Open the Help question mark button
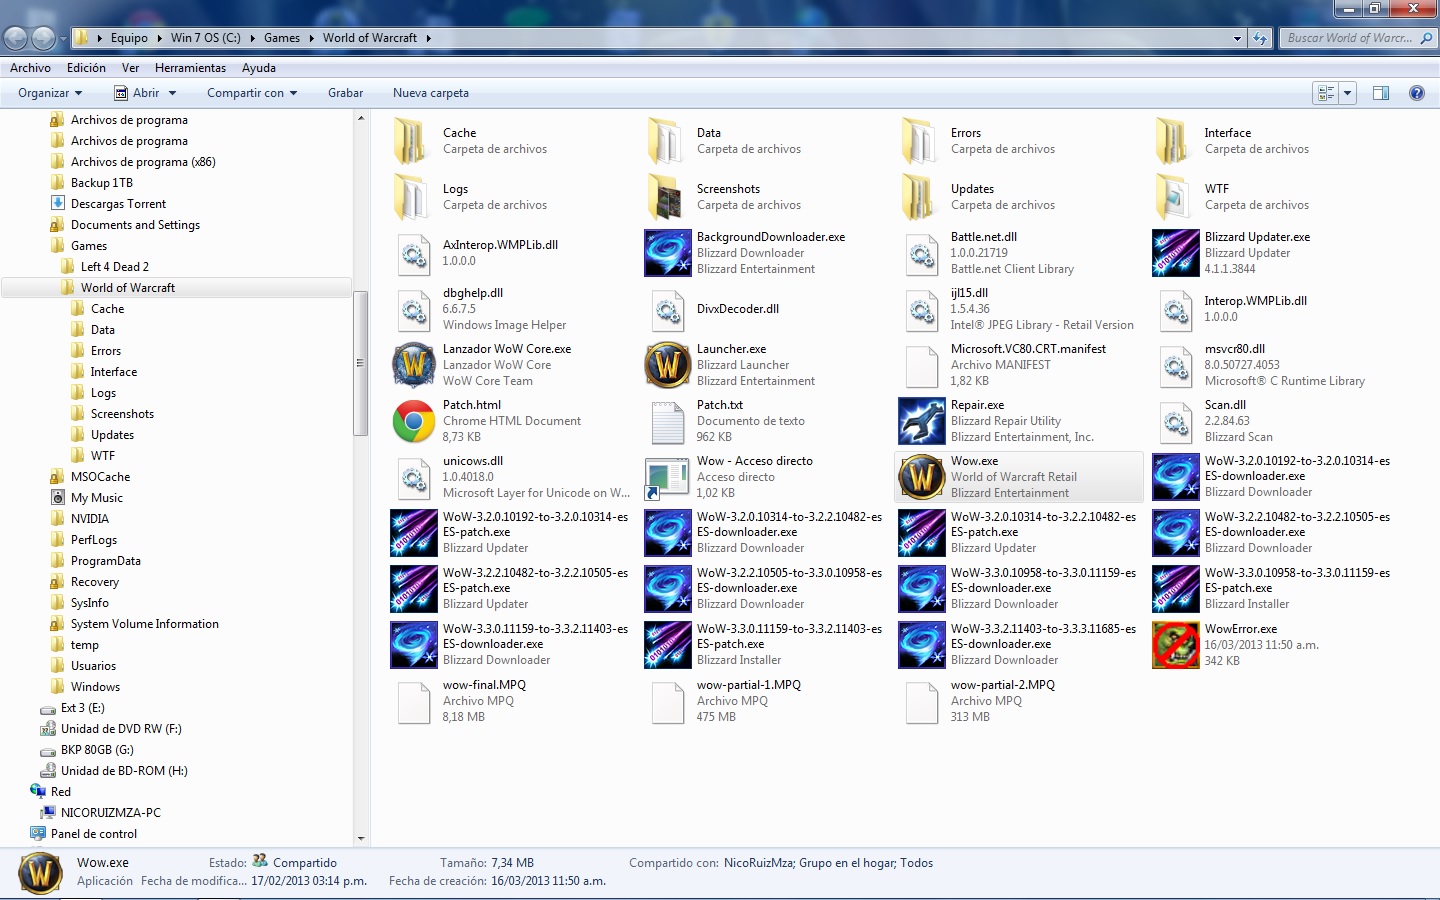 pos(1416,93)
